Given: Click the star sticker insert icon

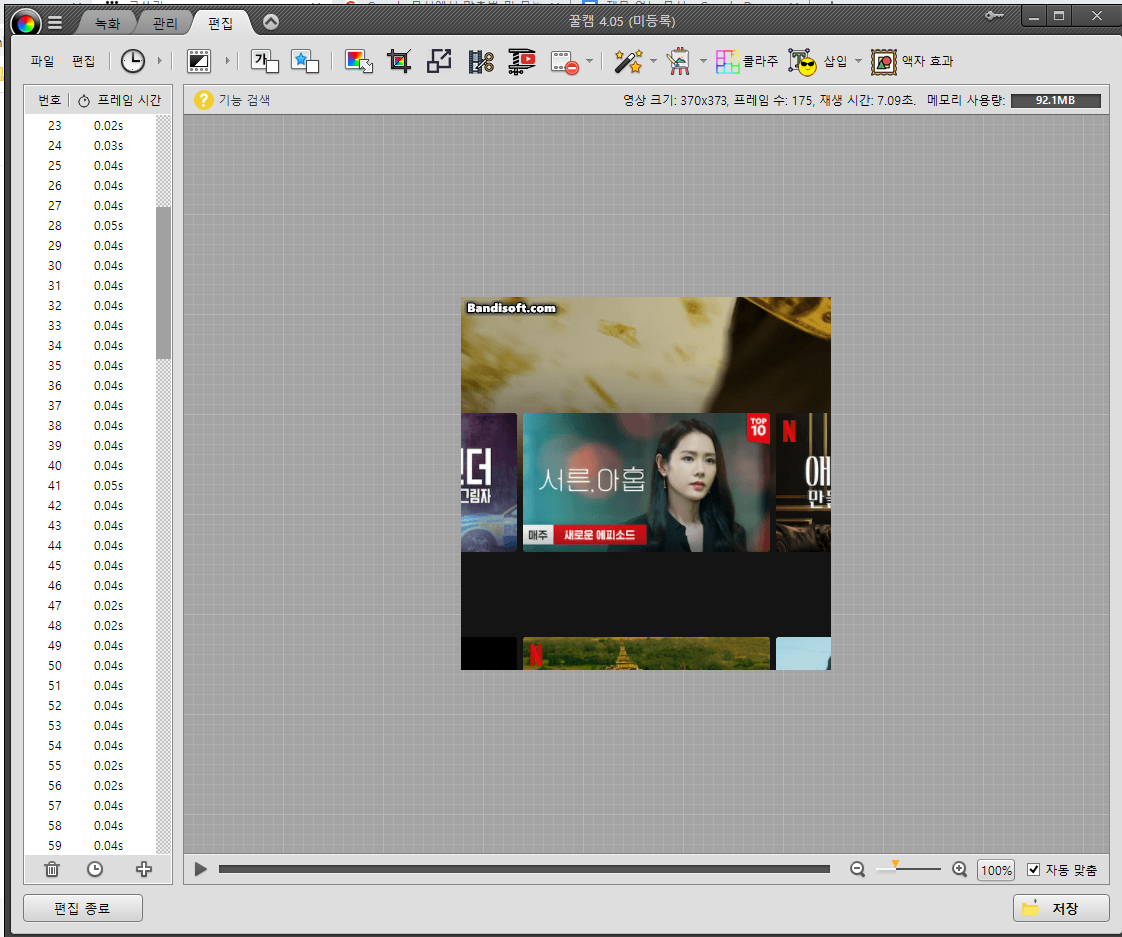Looking at the screenshot, I should coord(305,61).
